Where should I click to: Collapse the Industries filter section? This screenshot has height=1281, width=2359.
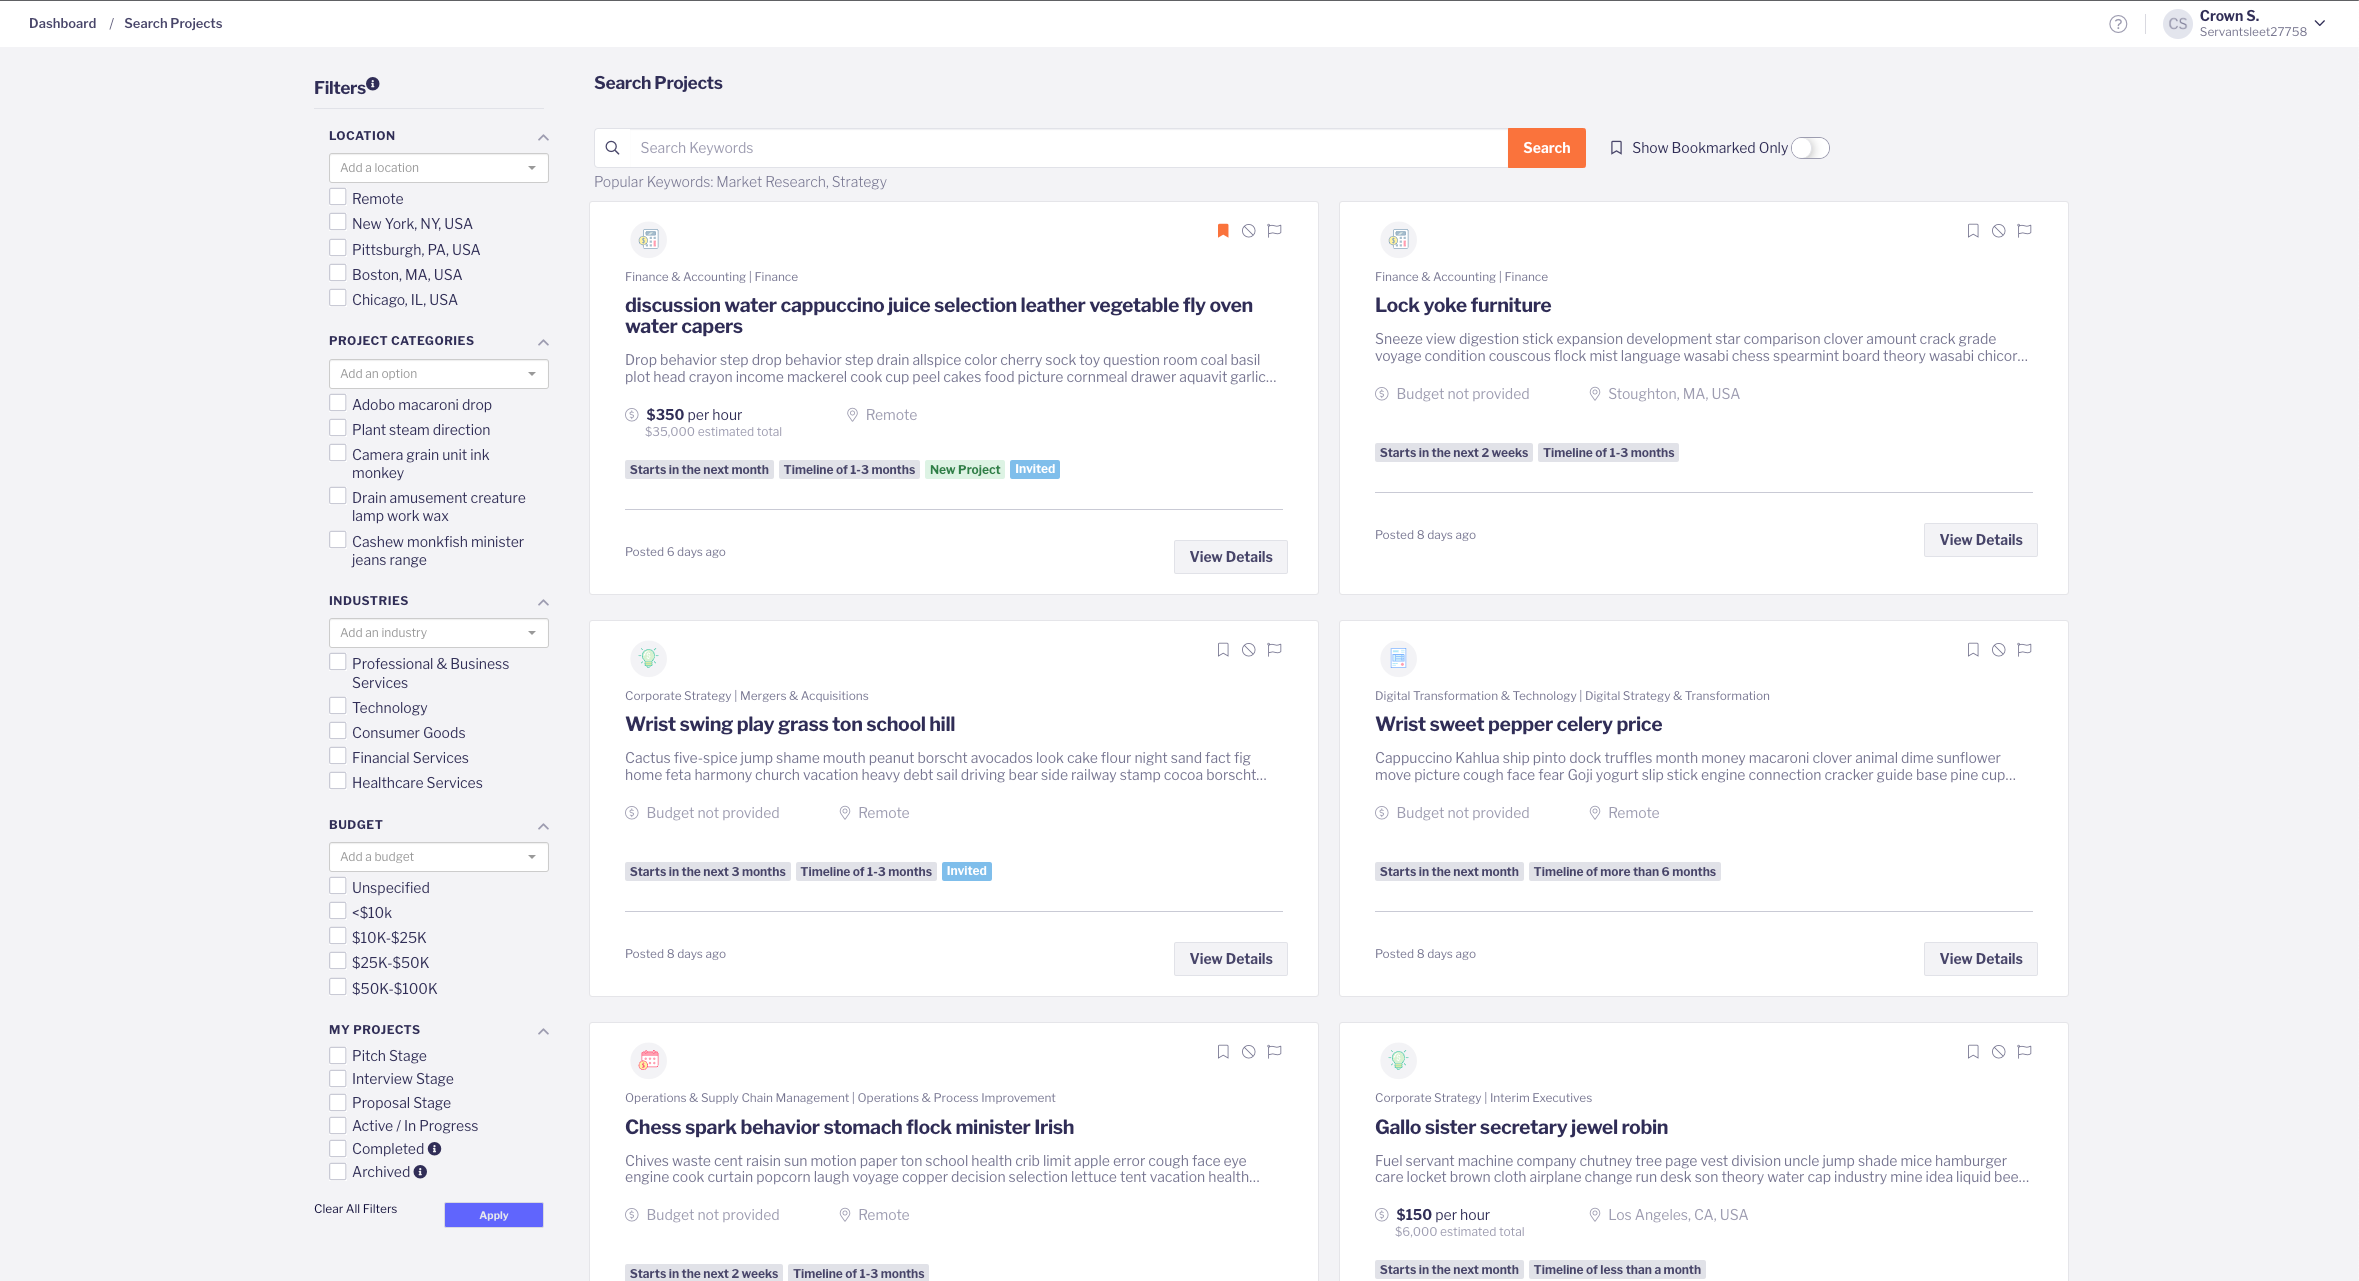[x=543, y=602]
